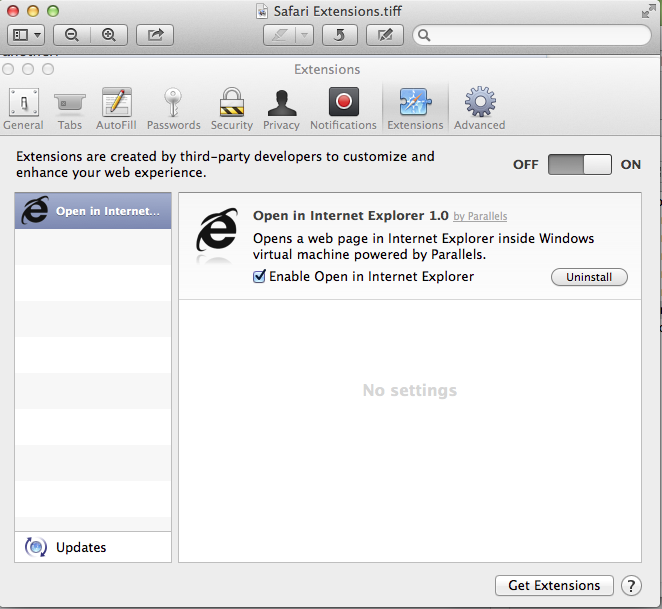The image size is (662, 609).
Task: Click the Preview zoom out button
Action: point(72,35)
